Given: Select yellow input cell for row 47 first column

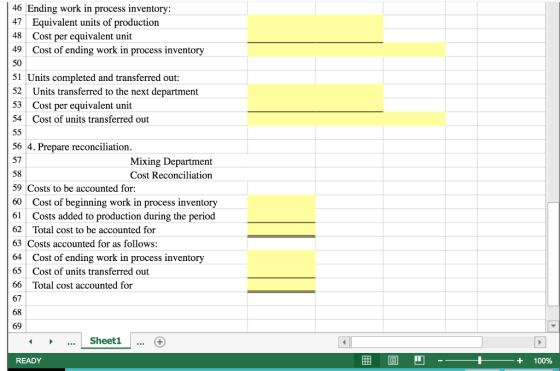Looking at the screenshot, I should pyautogui.click(x=281, y=22).
